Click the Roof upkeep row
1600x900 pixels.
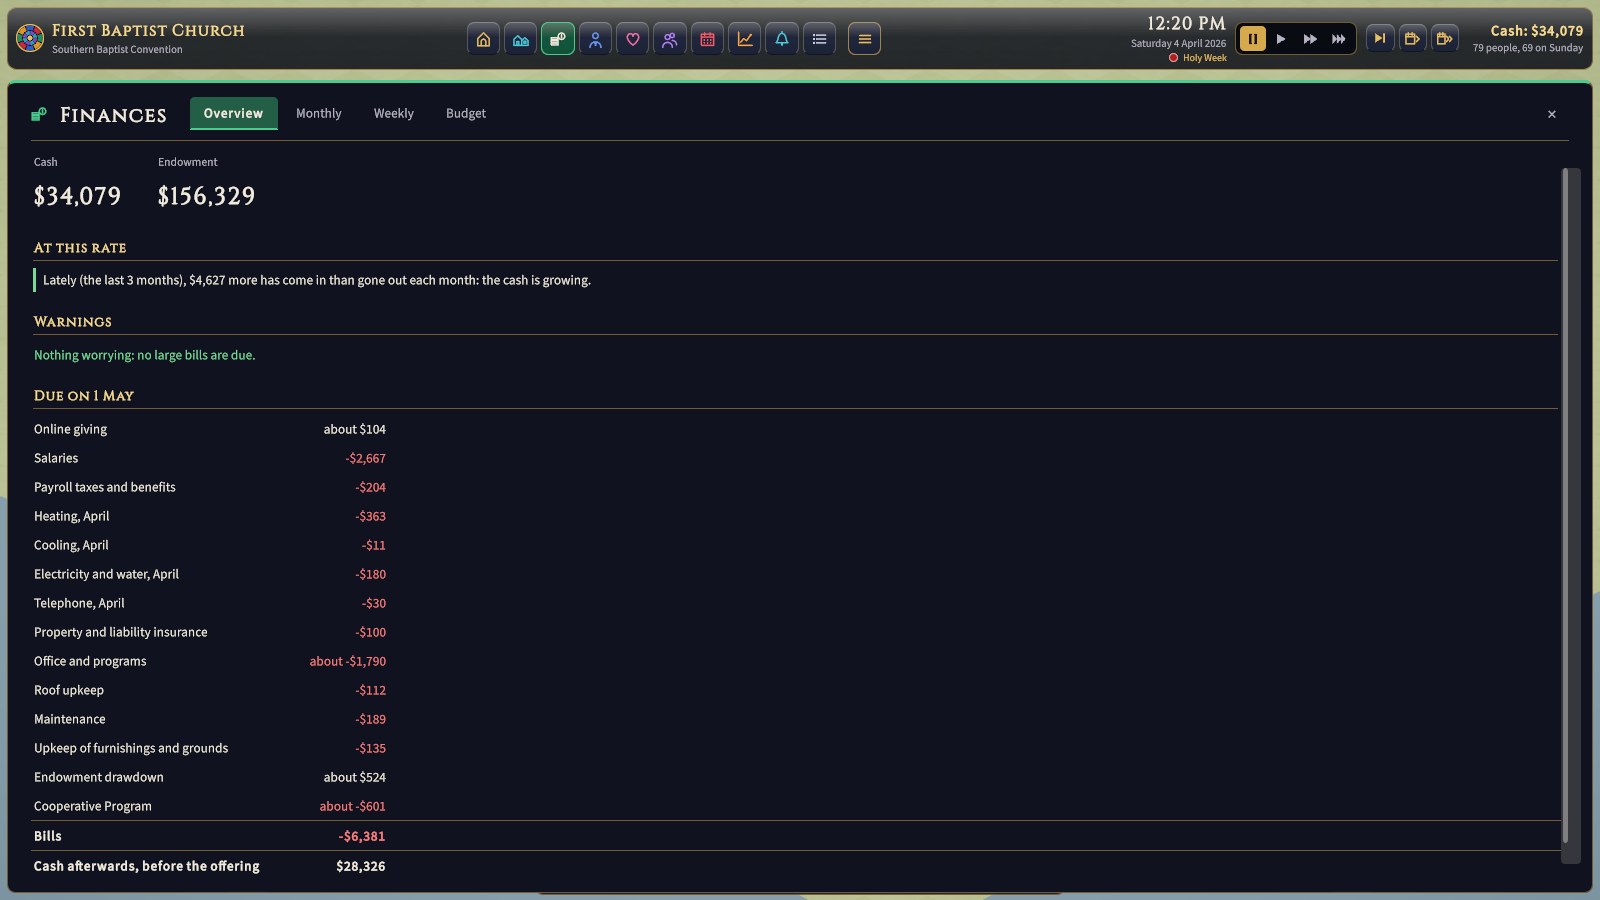coord(210,690)
